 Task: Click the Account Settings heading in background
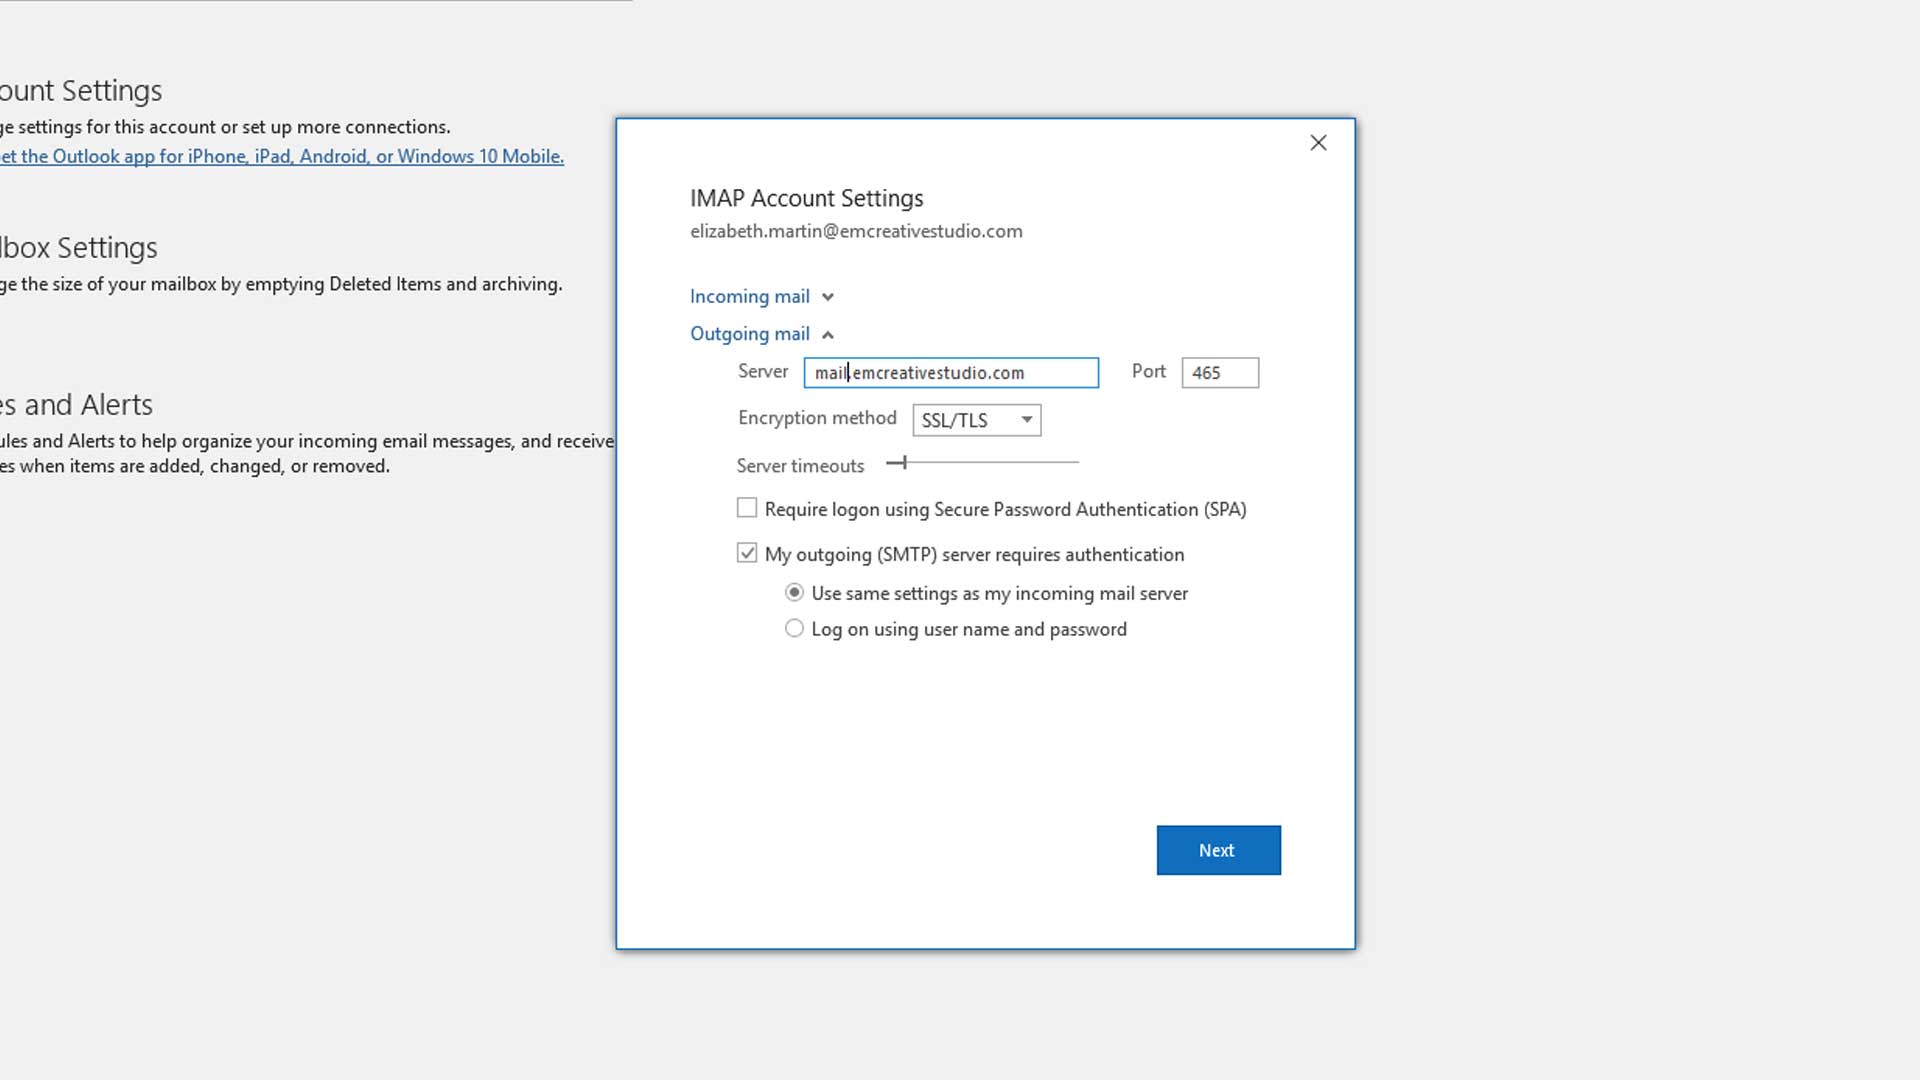coord(81,91)
